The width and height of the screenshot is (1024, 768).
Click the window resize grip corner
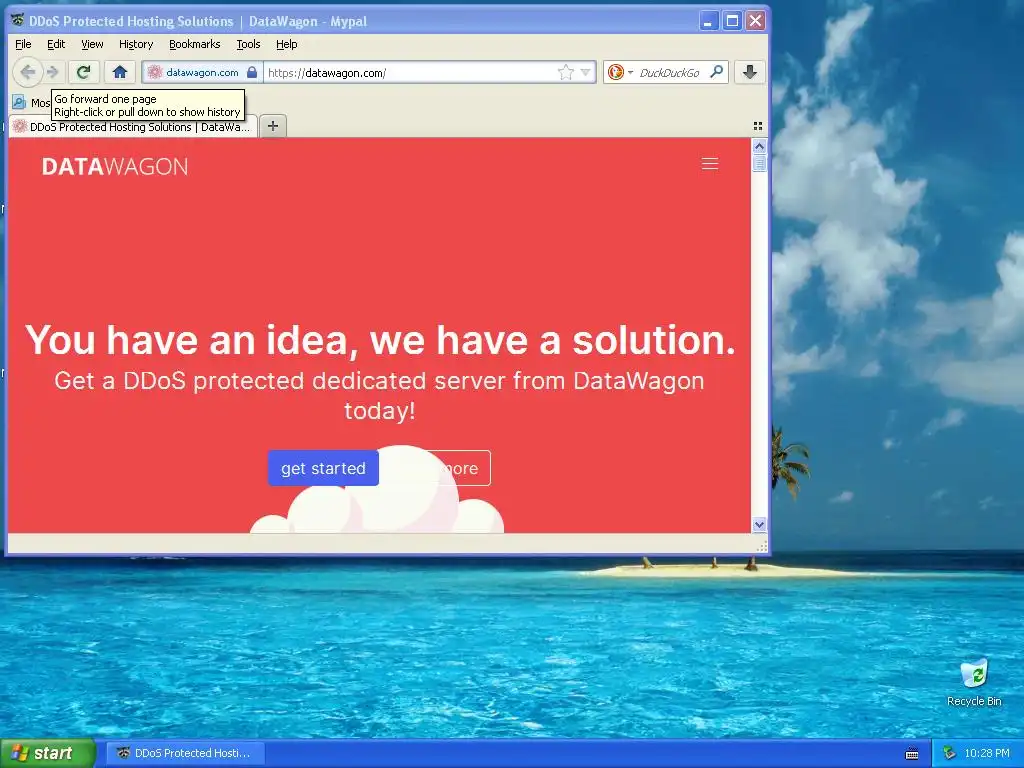pyautogui.click(x=761, y=547)
